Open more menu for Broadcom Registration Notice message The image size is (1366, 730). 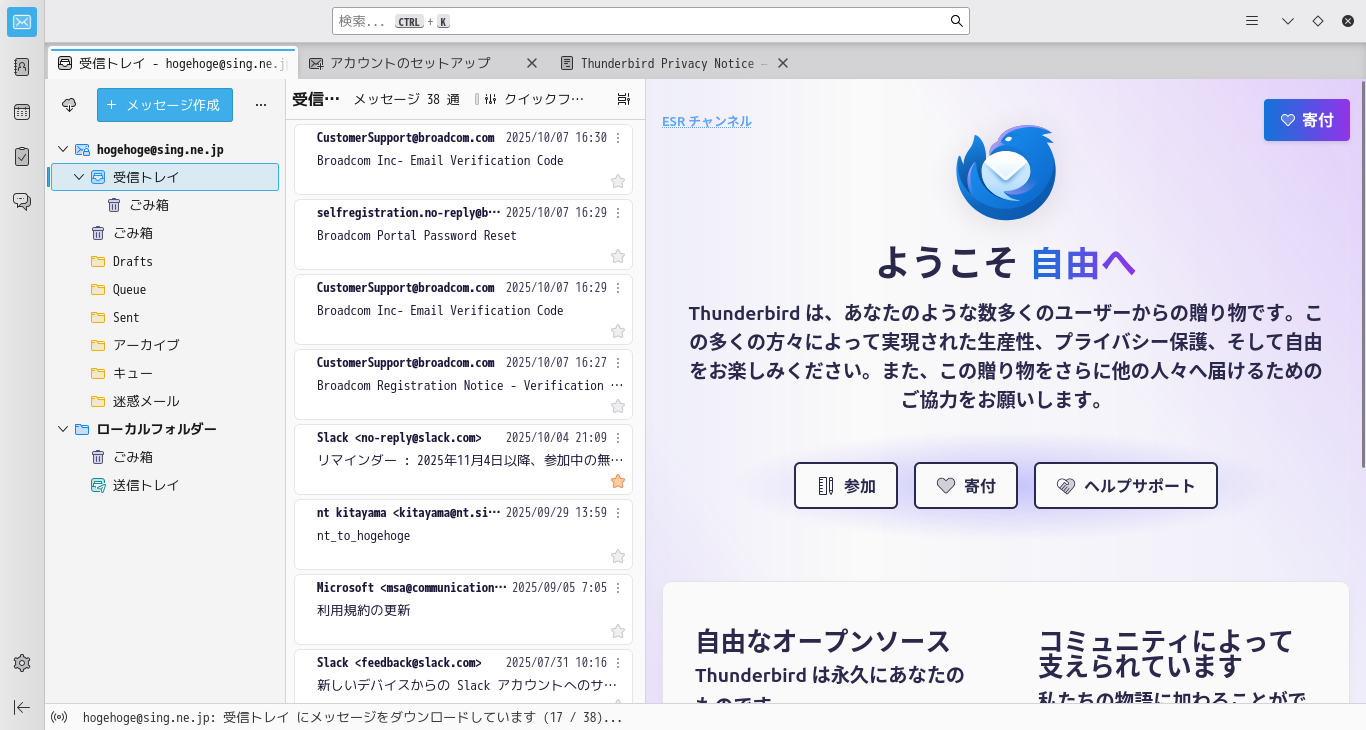[x=618, y=363]
